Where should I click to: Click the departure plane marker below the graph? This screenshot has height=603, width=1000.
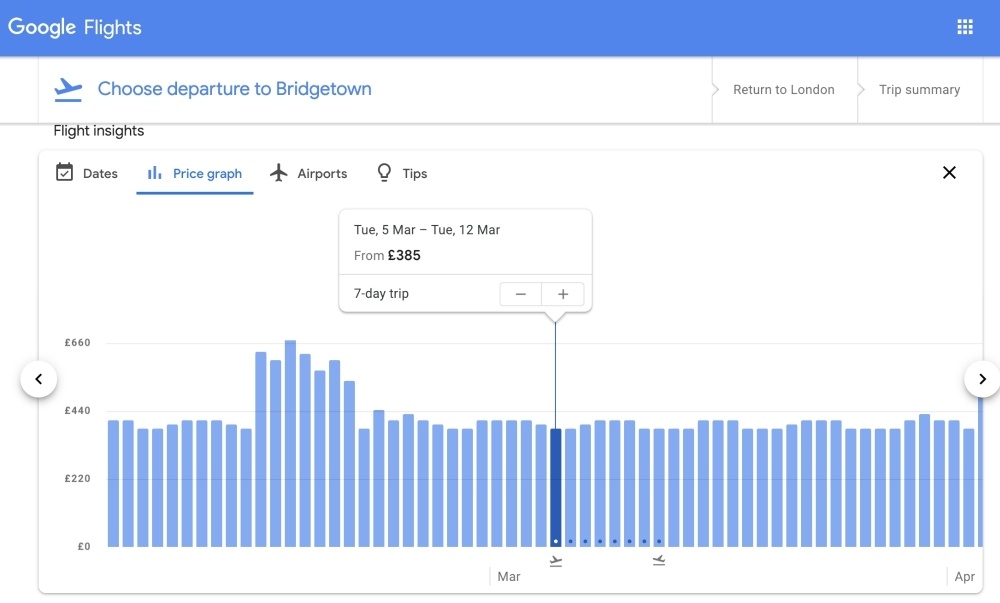pyautogui.click(x=556, y=561)
